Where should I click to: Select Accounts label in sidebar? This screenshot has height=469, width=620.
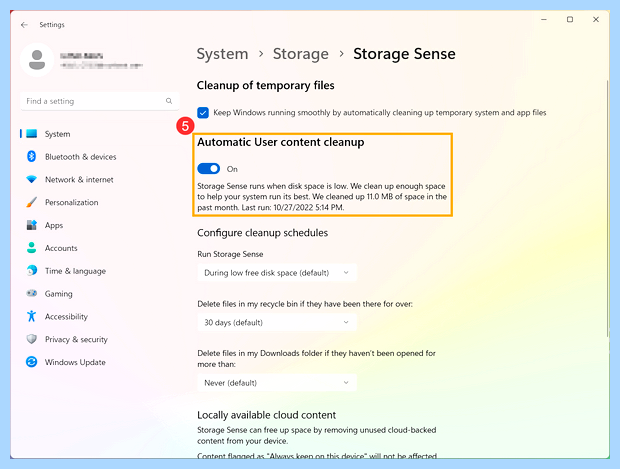coord(61,248)
